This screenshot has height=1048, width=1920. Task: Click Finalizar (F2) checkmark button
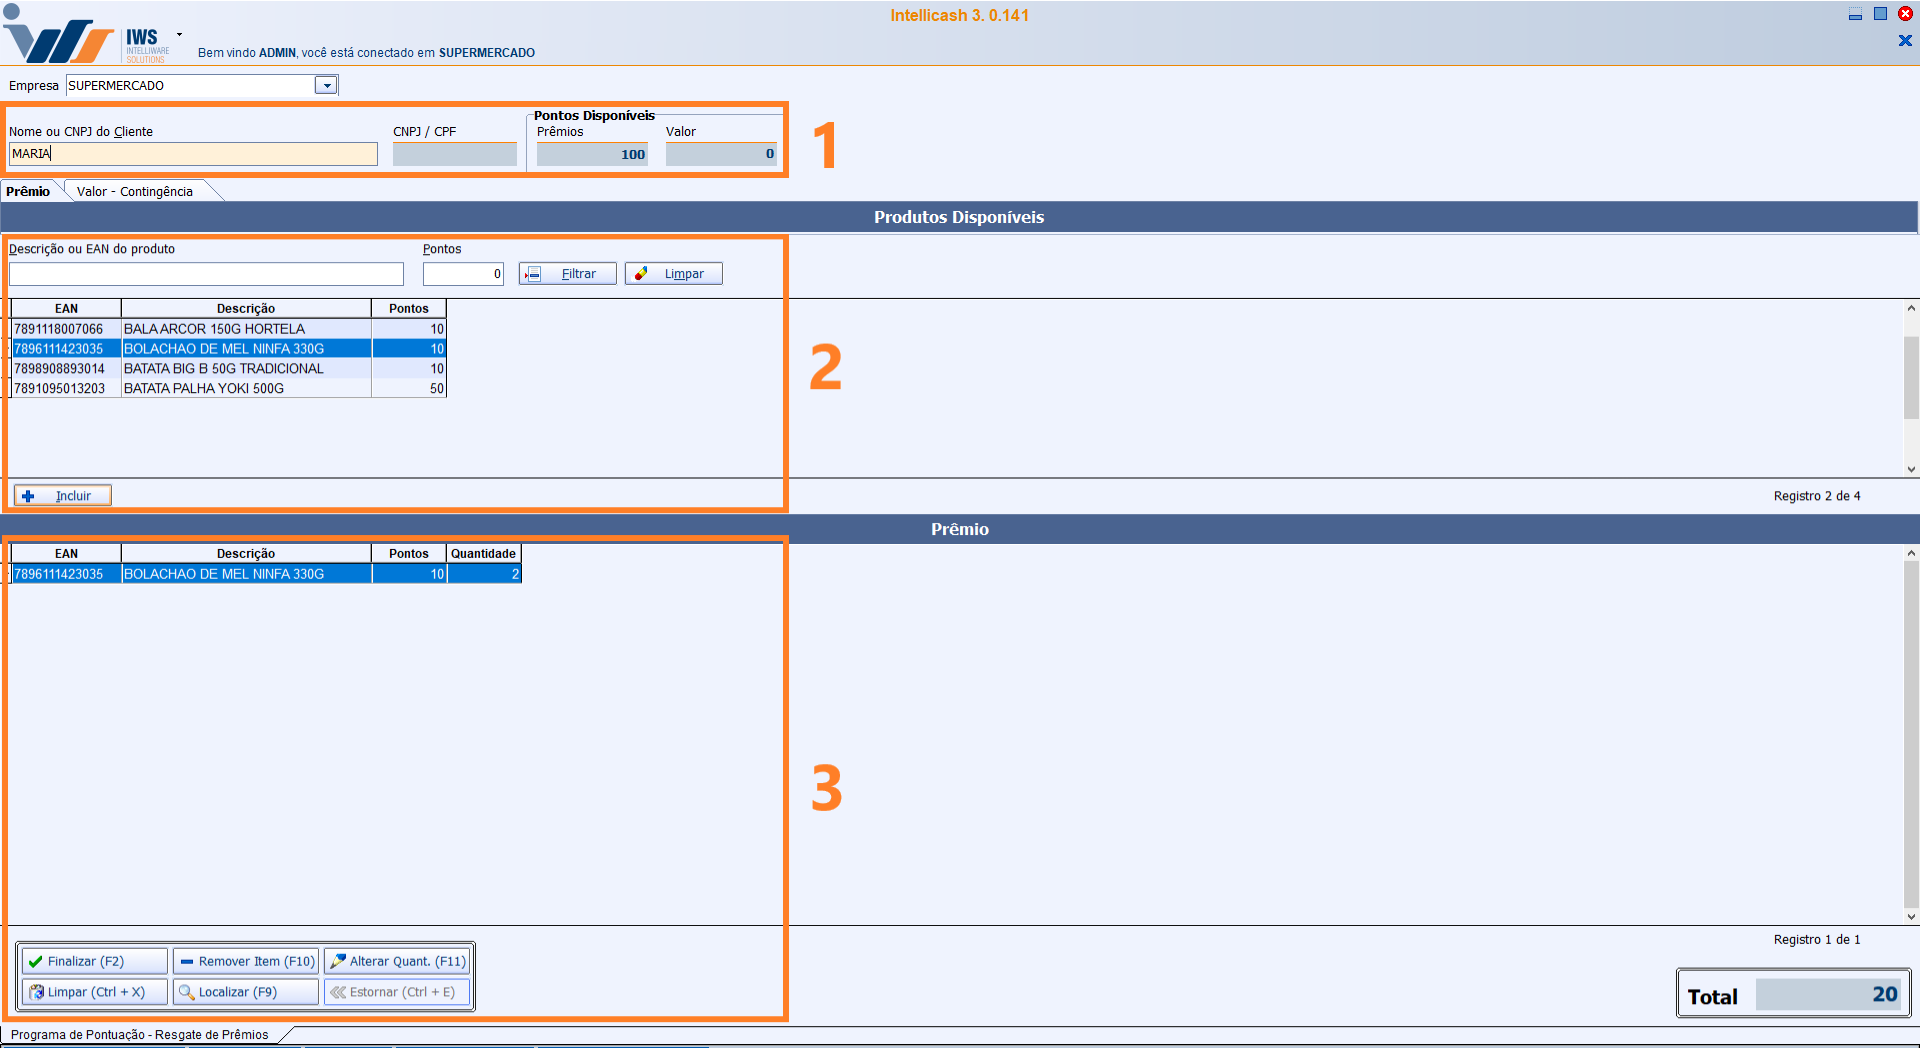point(94,961)
